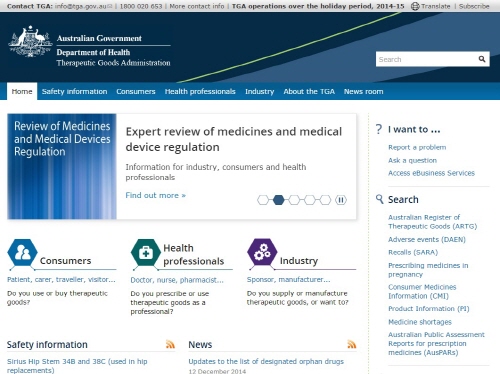The height and width of the screenshot is (374, 500).
Task: Open the Safety information menu
Action: 75,91
